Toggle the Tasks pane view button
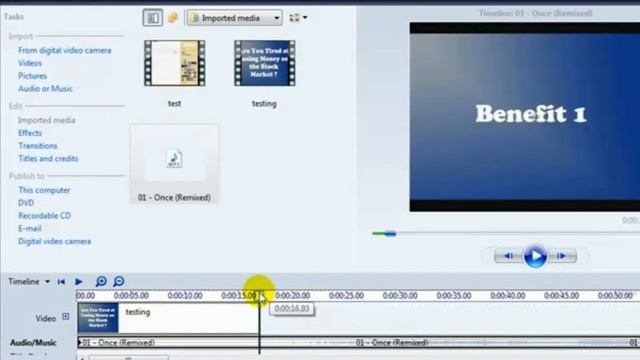This screenshot has width=640, height=360. coord(153,18)
